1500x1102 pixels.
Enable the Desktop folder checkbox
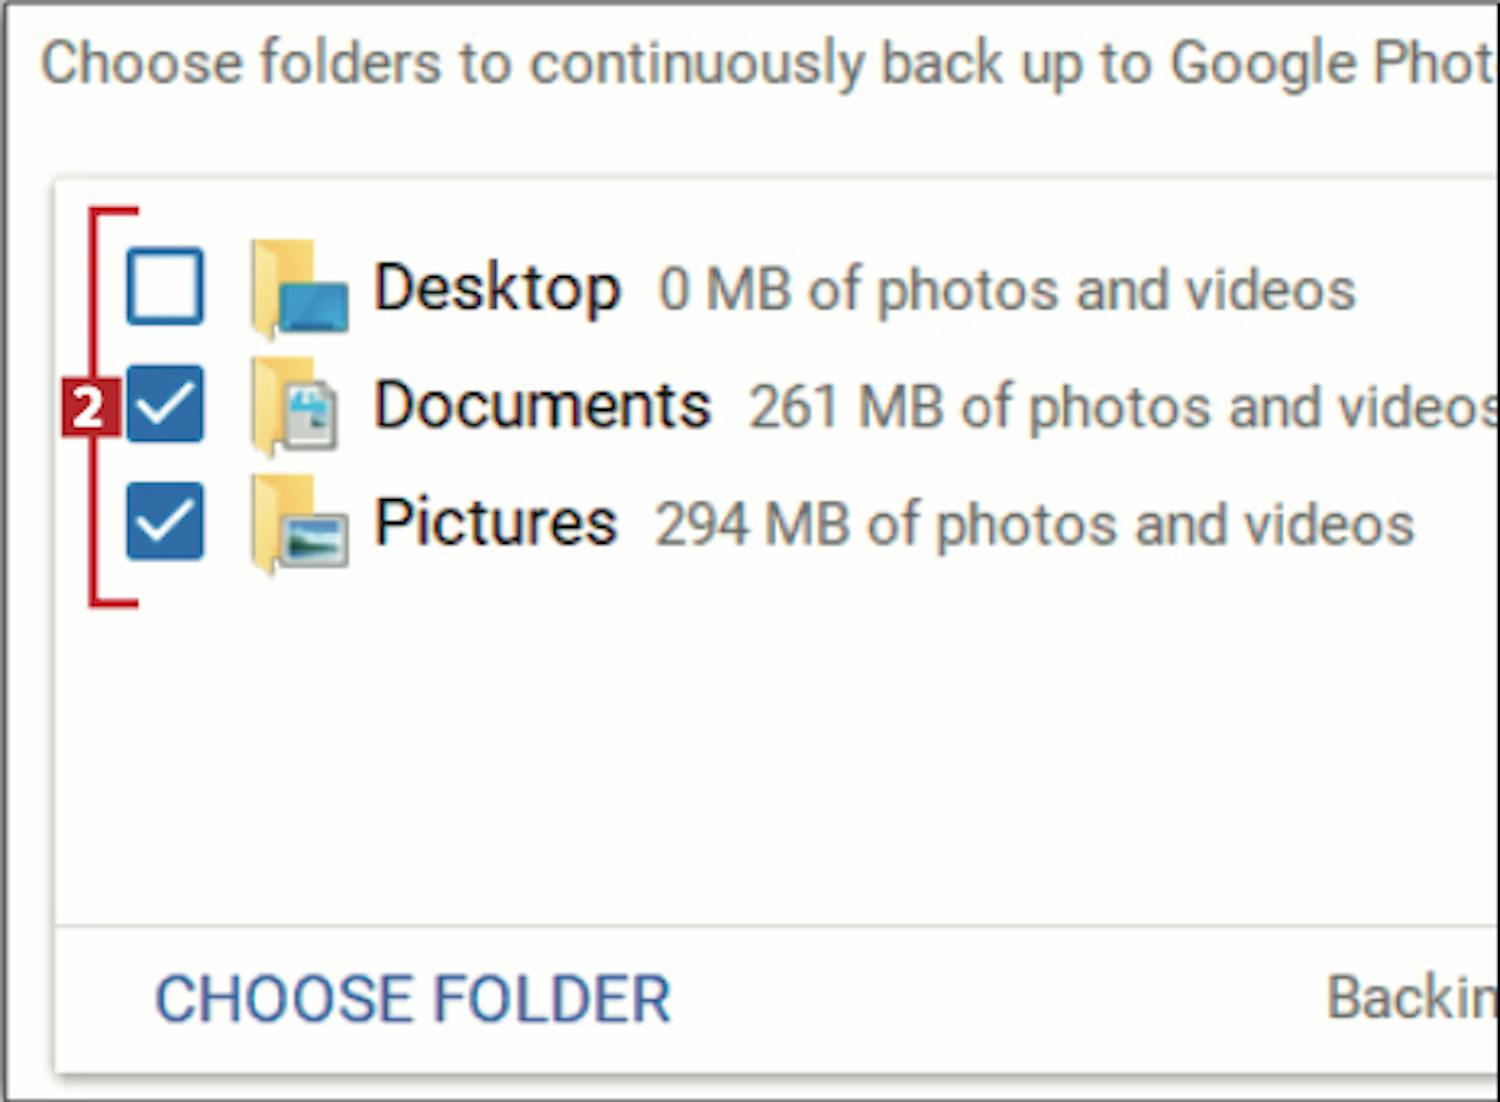pyautogui.click(x=165, y=287)
